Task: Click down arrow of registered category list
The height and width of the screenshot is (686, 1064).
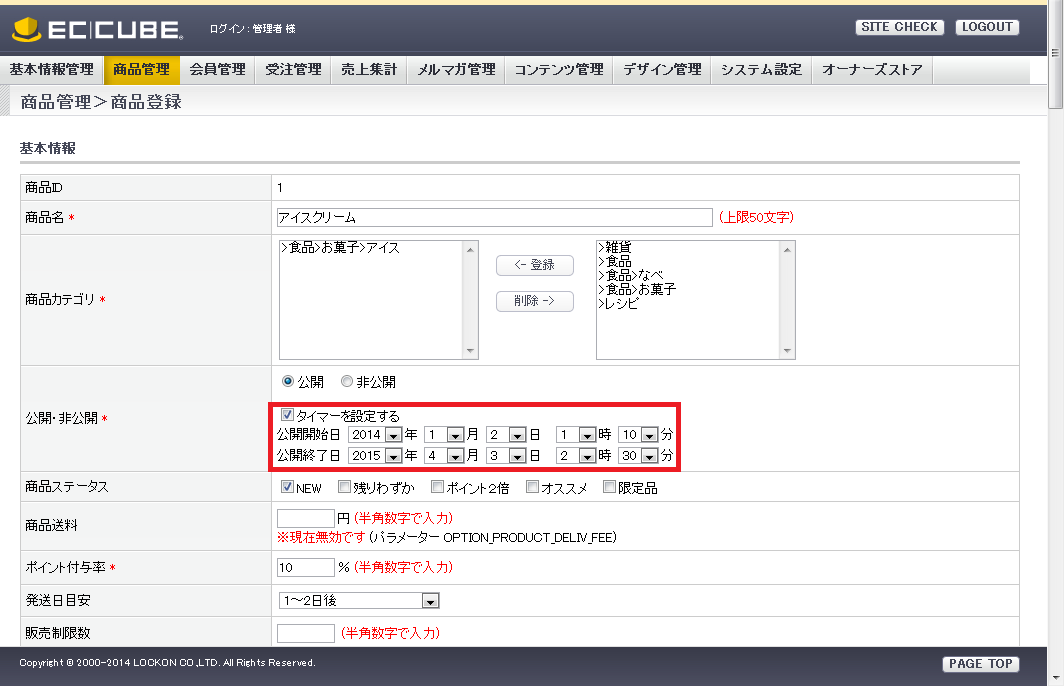Action: coord(470,351)
